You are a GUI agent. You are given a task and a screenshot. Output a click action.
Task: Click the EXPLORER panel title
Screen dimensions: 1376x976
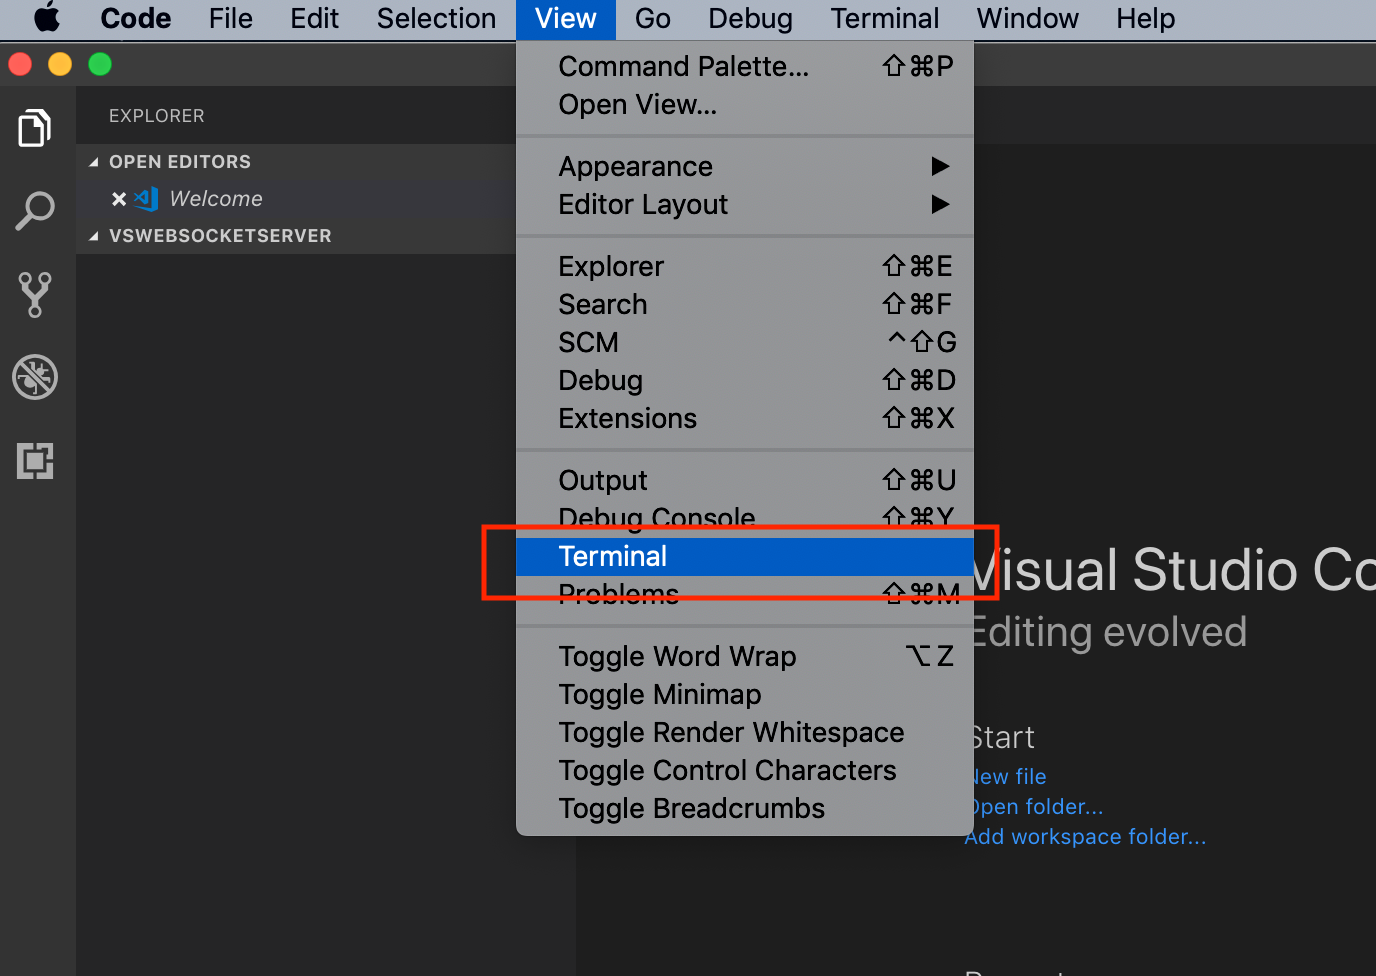157,116
